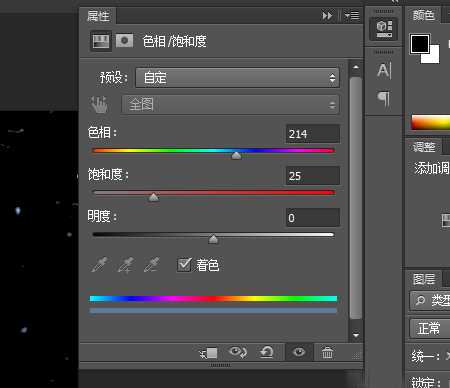
Task: Switch to the 属性 Properties tab
Action: pyautogui.click(x=98, y=16)
